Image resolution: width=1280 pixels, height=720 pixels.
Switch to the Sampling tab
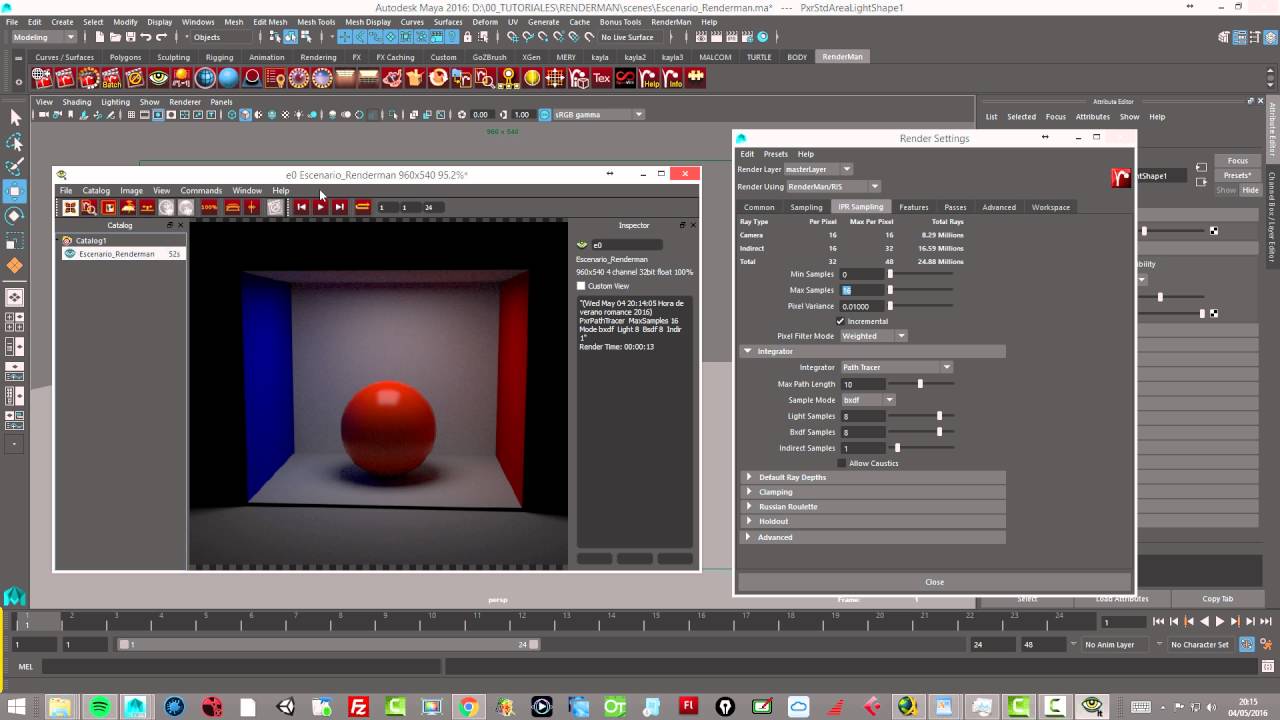pos(806,207)
